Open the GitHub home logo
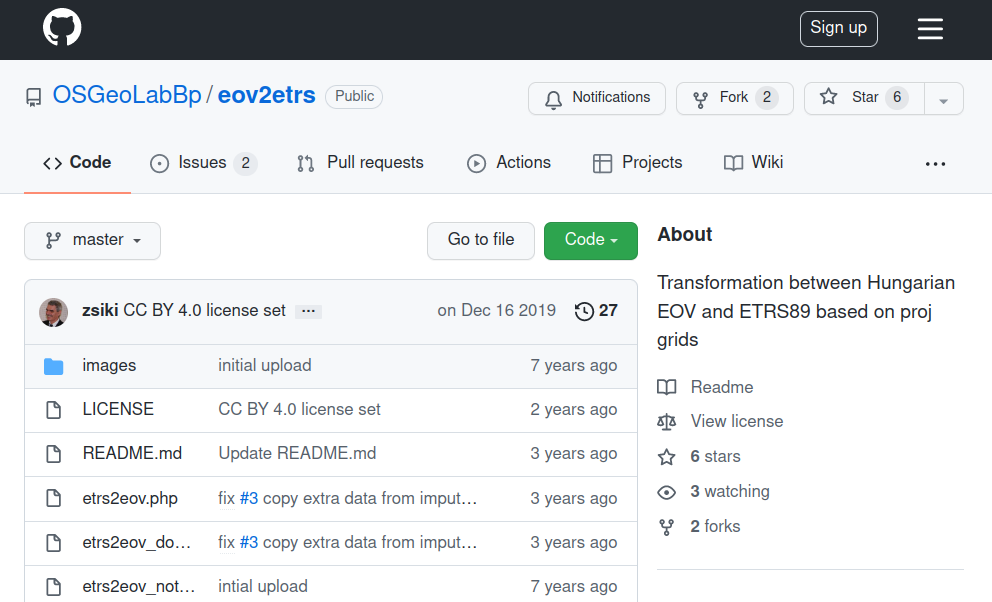The width and height of the screenshot is (992, 602). click(x=62, y=27)
